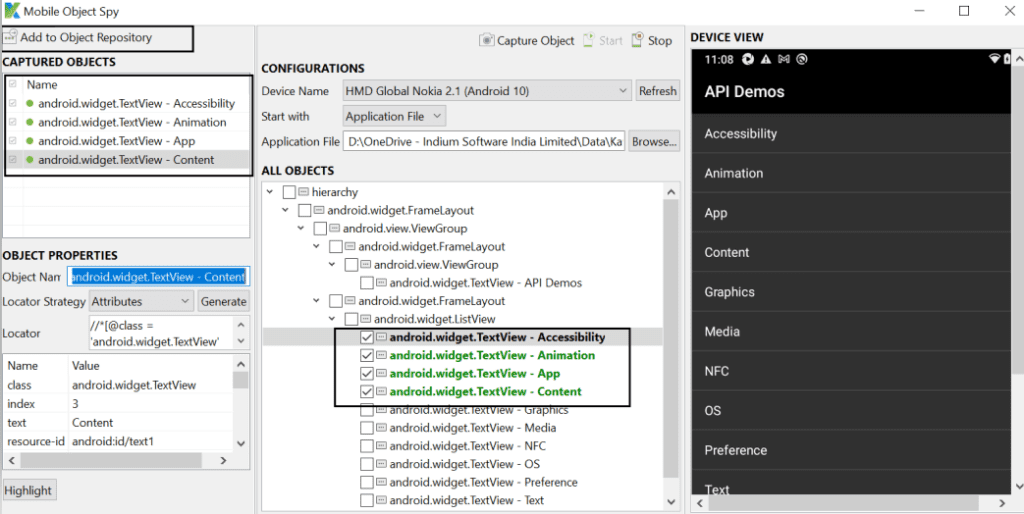Click the Refresh devices button
The image size is (1024, 514).
657,91
